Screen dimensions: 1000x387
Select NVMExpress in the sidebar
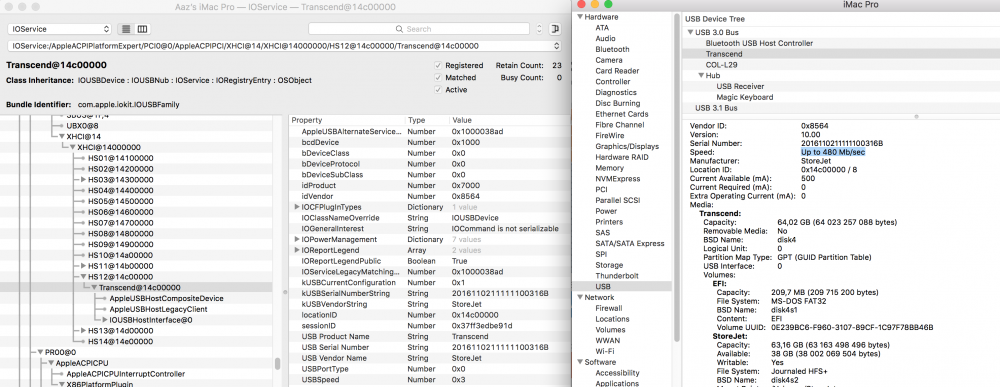618,179
